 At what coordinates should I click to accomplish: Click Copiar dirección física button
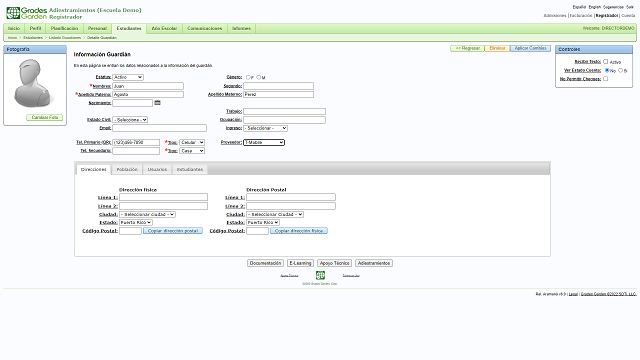pos(299,231)
